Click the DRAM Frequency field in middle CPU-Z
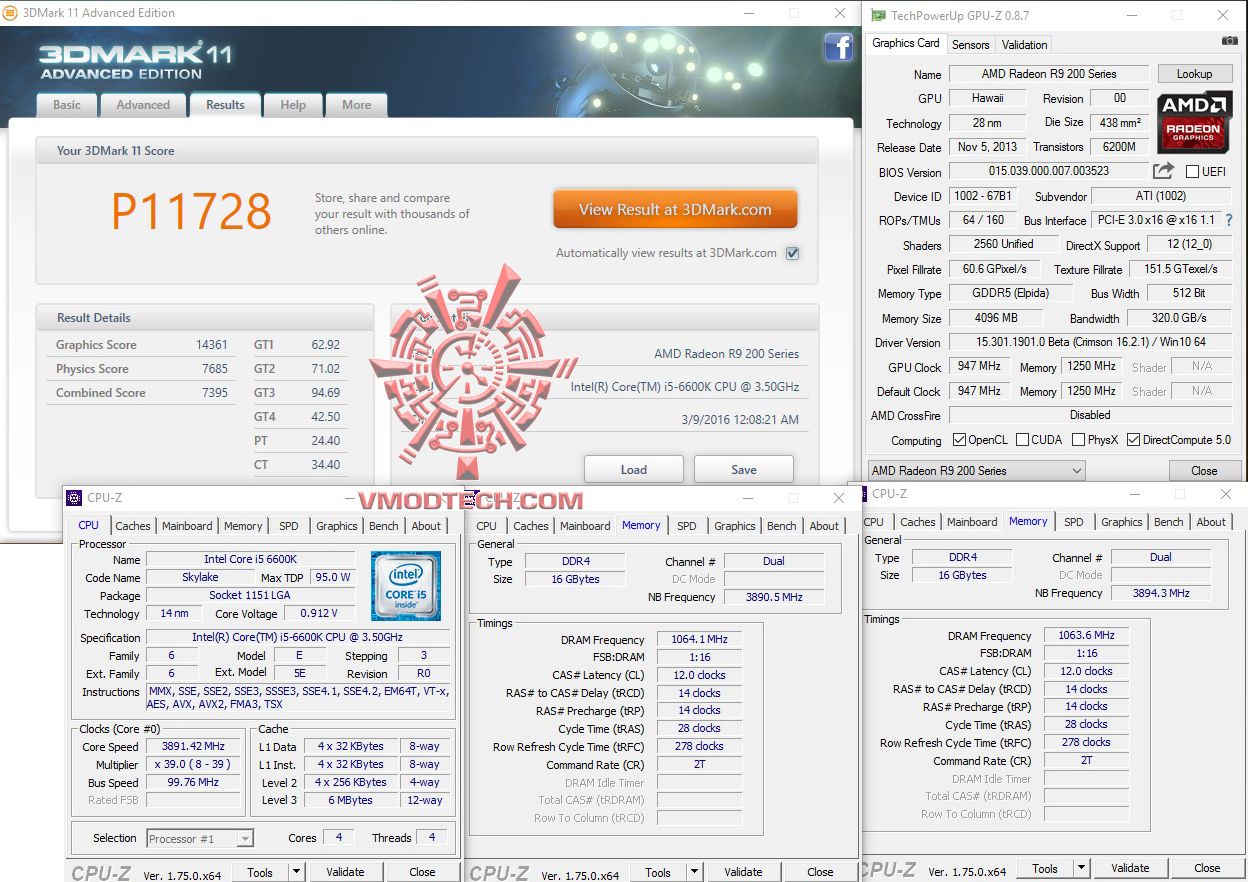This screenshot has height=882, width=1248. [699, 640]
